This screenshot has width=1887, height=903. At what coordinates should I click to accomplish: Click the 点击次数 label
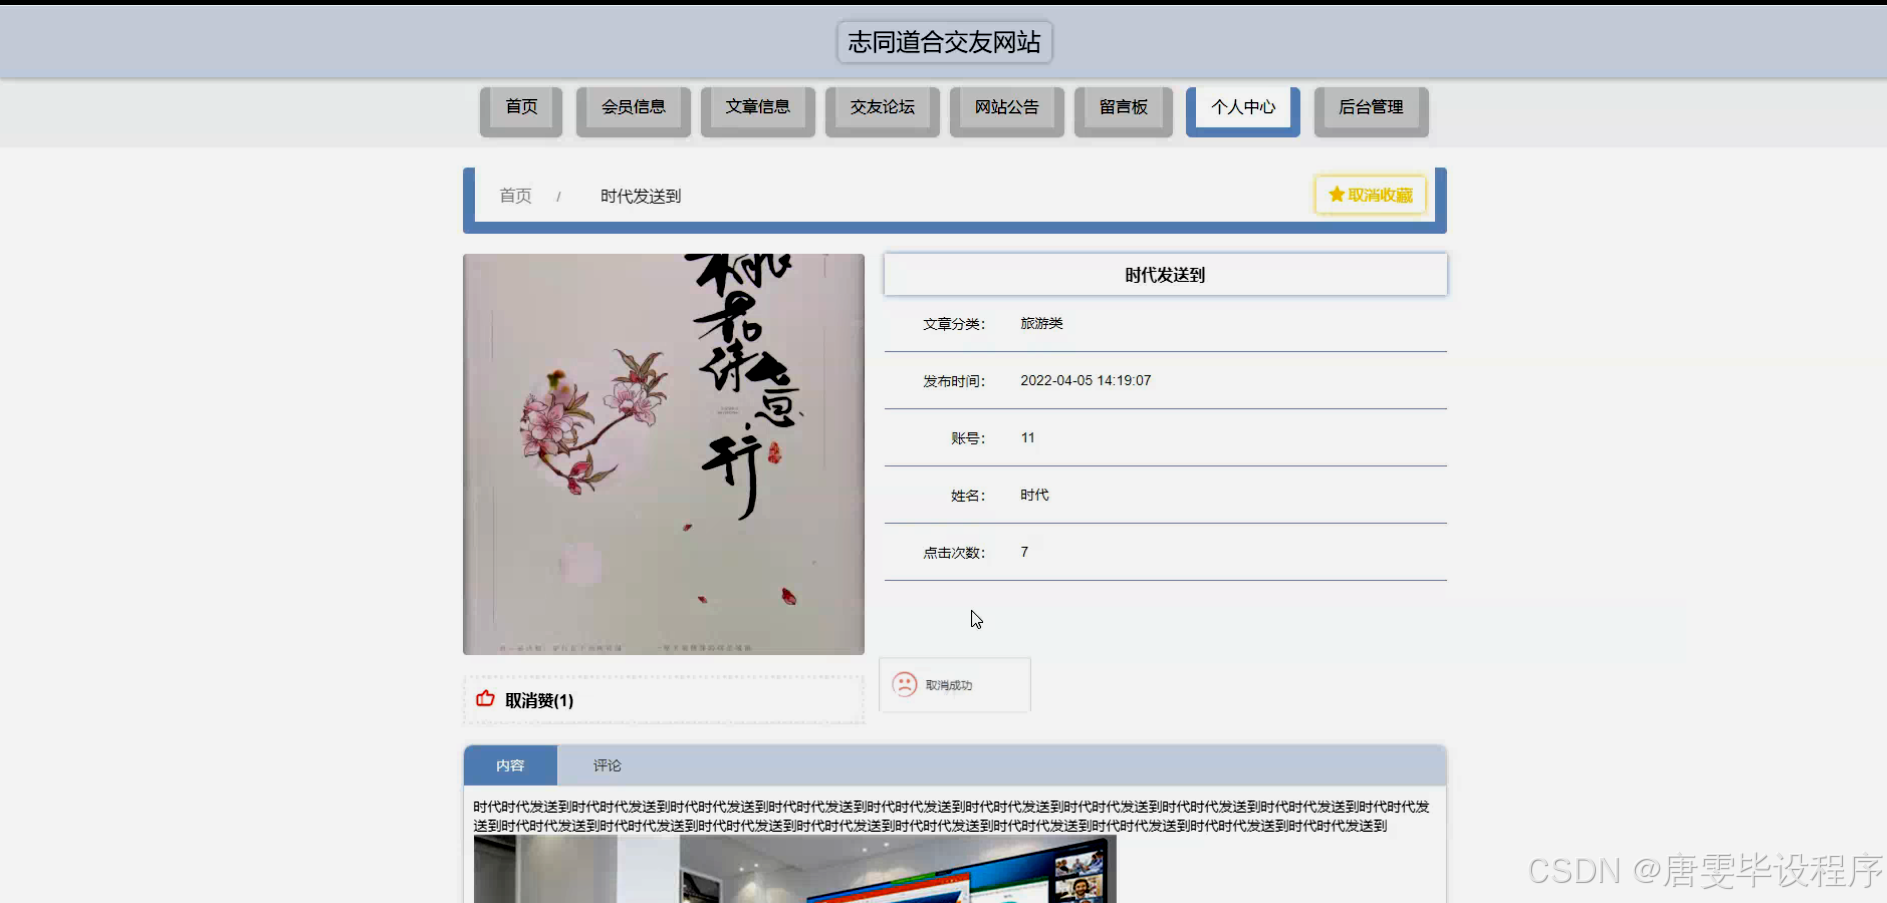954,552
